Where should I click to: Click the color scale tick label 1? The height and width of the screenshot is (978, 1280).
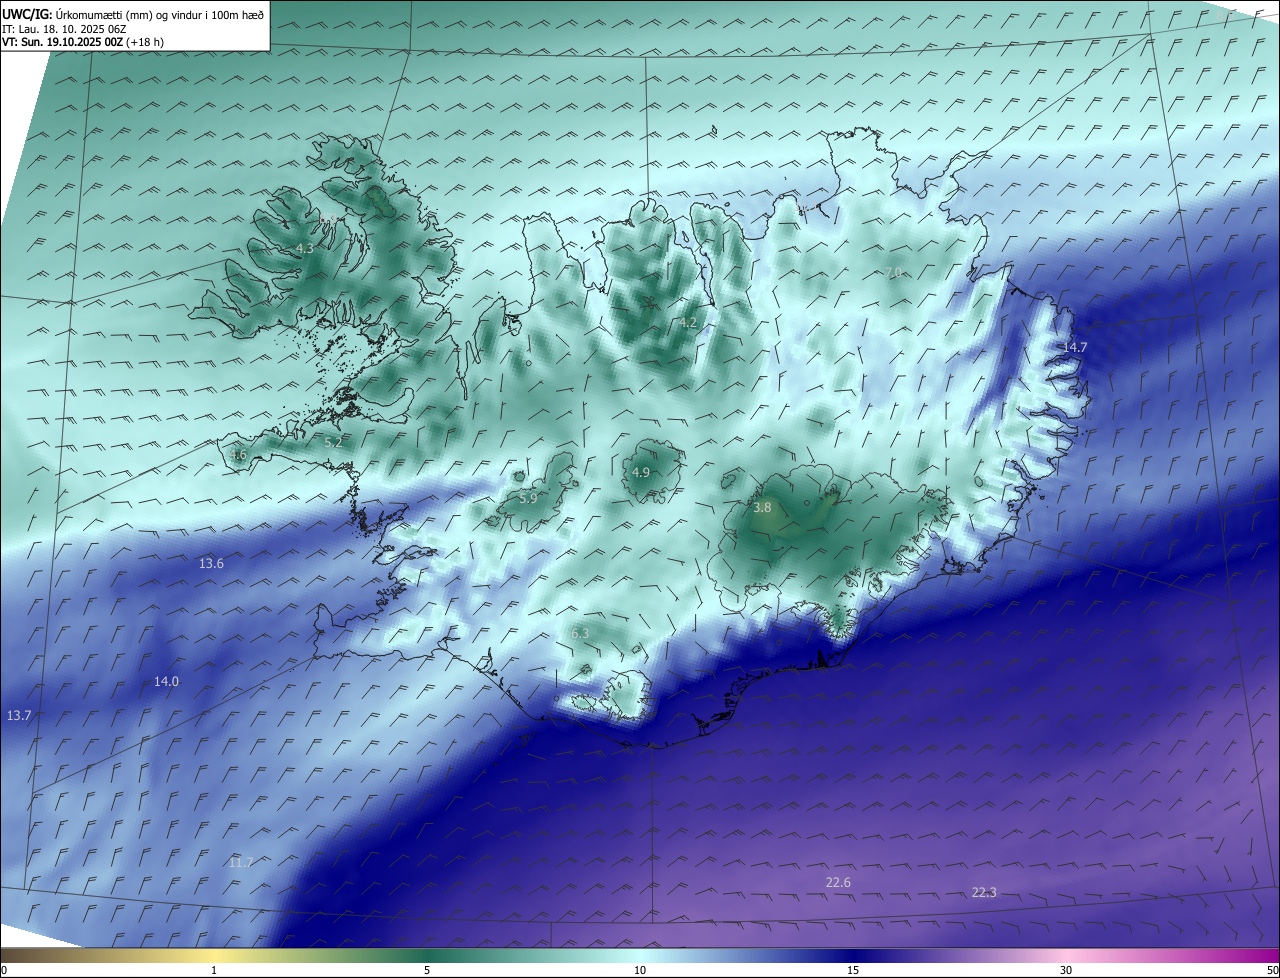(214, 970)
